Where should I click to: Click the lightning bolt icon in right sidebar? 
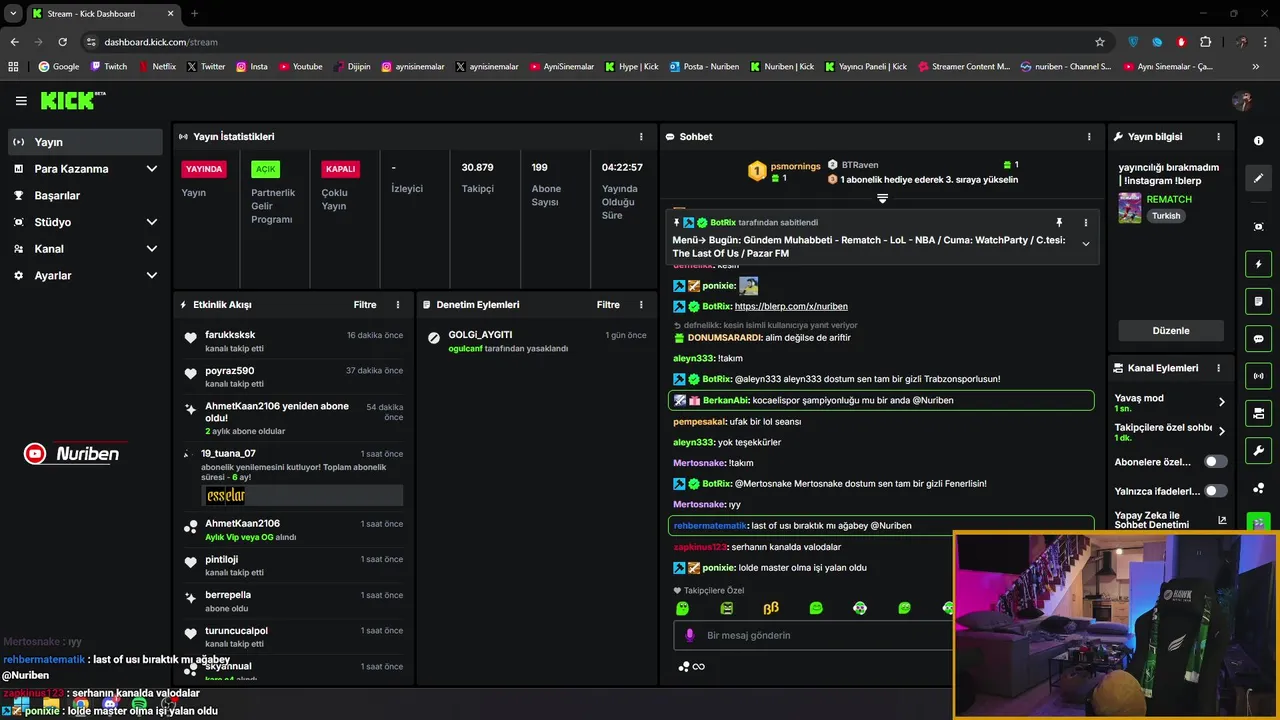click(x=1258, y=264)
